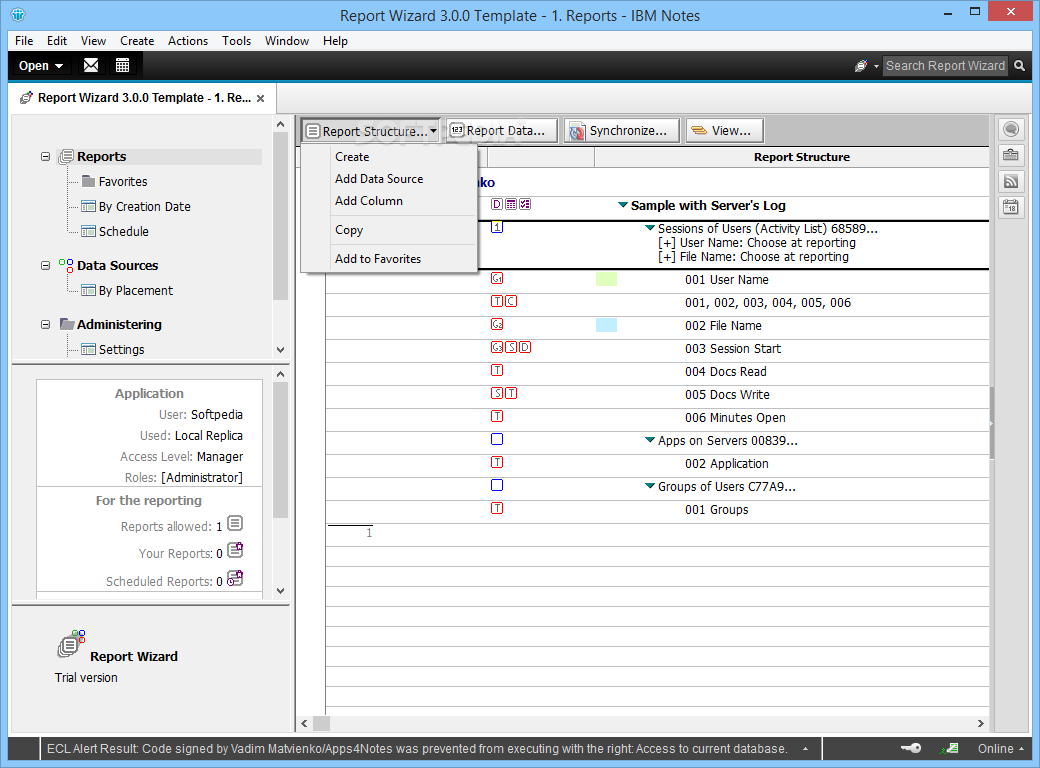The height and width of the screenshot is (768, 1040).
Task: Click the Report Wizard logo icon
Action: pyautogui.click(x=72, y=643)
